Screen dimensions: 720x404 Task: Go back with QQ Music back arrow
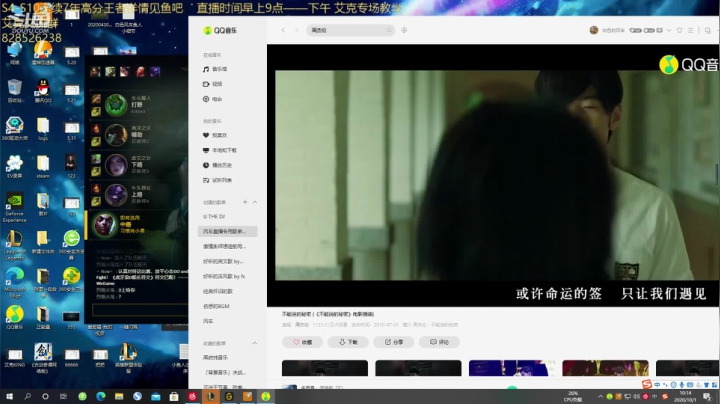pos(283,30)
